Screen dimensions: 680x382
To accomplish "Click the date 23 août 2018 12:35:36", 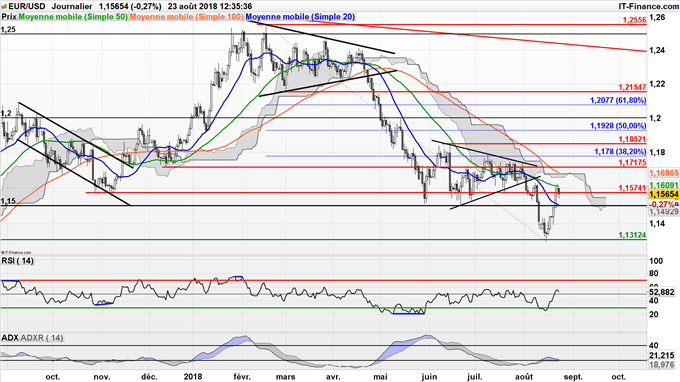I will pyautogui.click(x=210, y=7).
